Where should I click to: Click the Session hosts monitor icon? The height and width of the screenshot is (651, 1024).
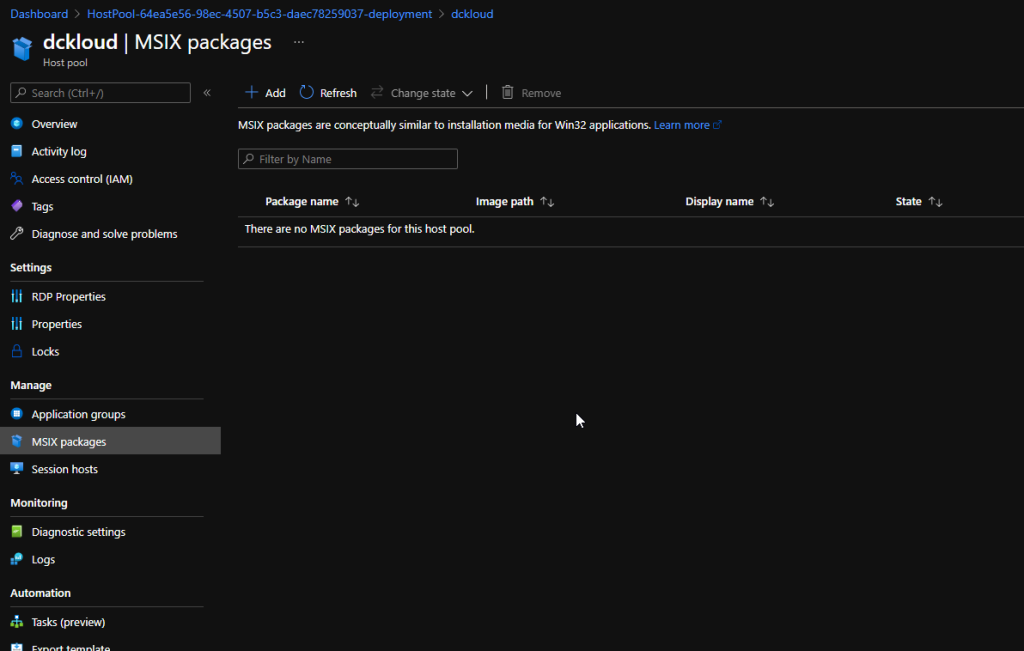coord(17,468)
